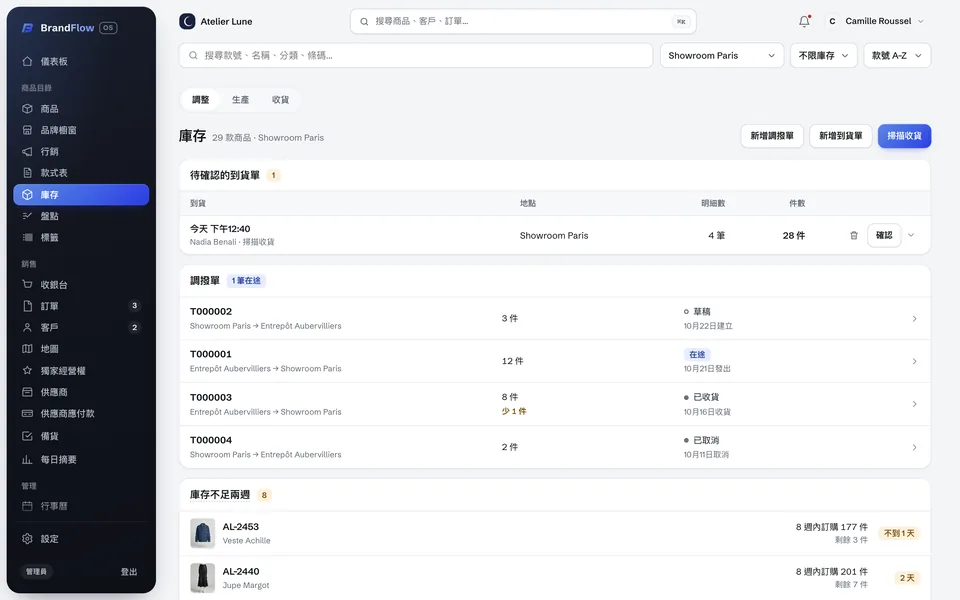Screen dimensions: 960x600
Task: Open the AL-2440 Jupe Margot thumbnail
Action: tap(202, 578)
